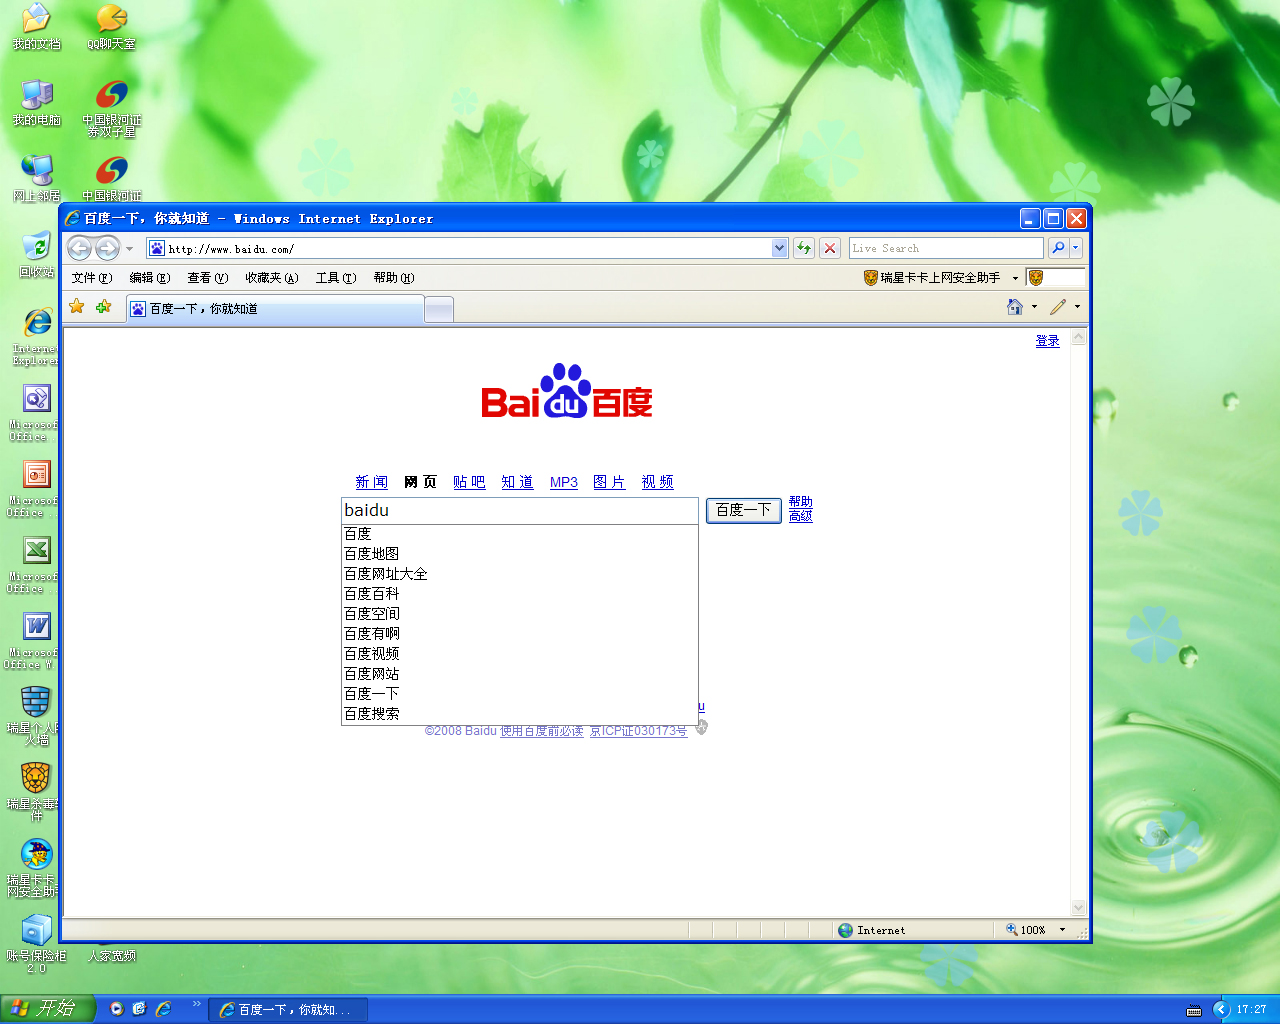The width and height of the screenshot is (1280, 1024).
Task: Click the 登录 login link
Action: [x=1047, y=341]
